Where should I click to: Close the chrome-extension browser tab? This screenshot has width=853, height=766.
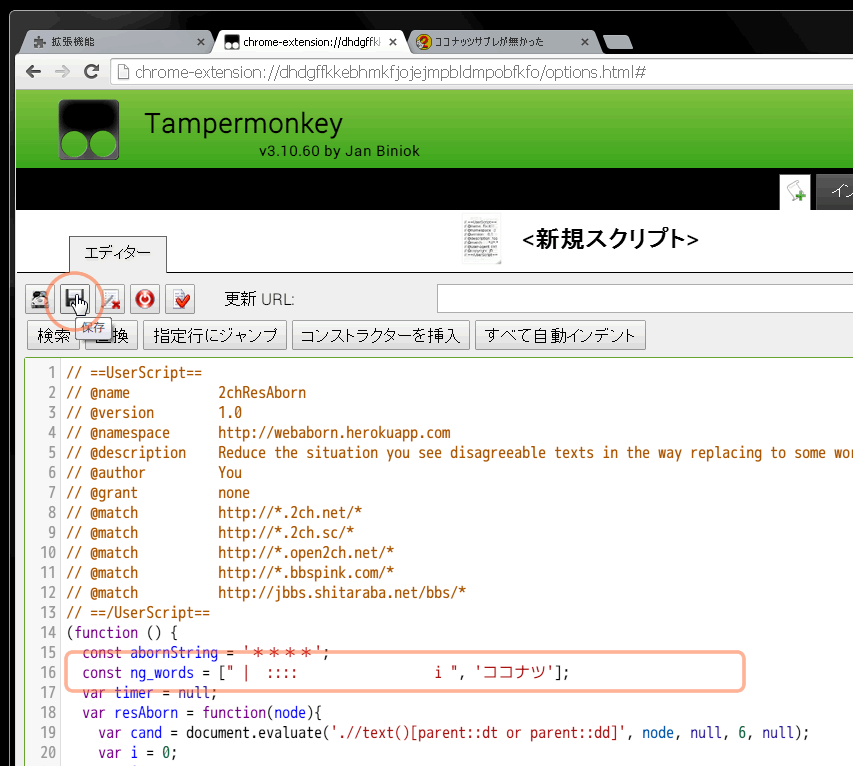(393, 42)
